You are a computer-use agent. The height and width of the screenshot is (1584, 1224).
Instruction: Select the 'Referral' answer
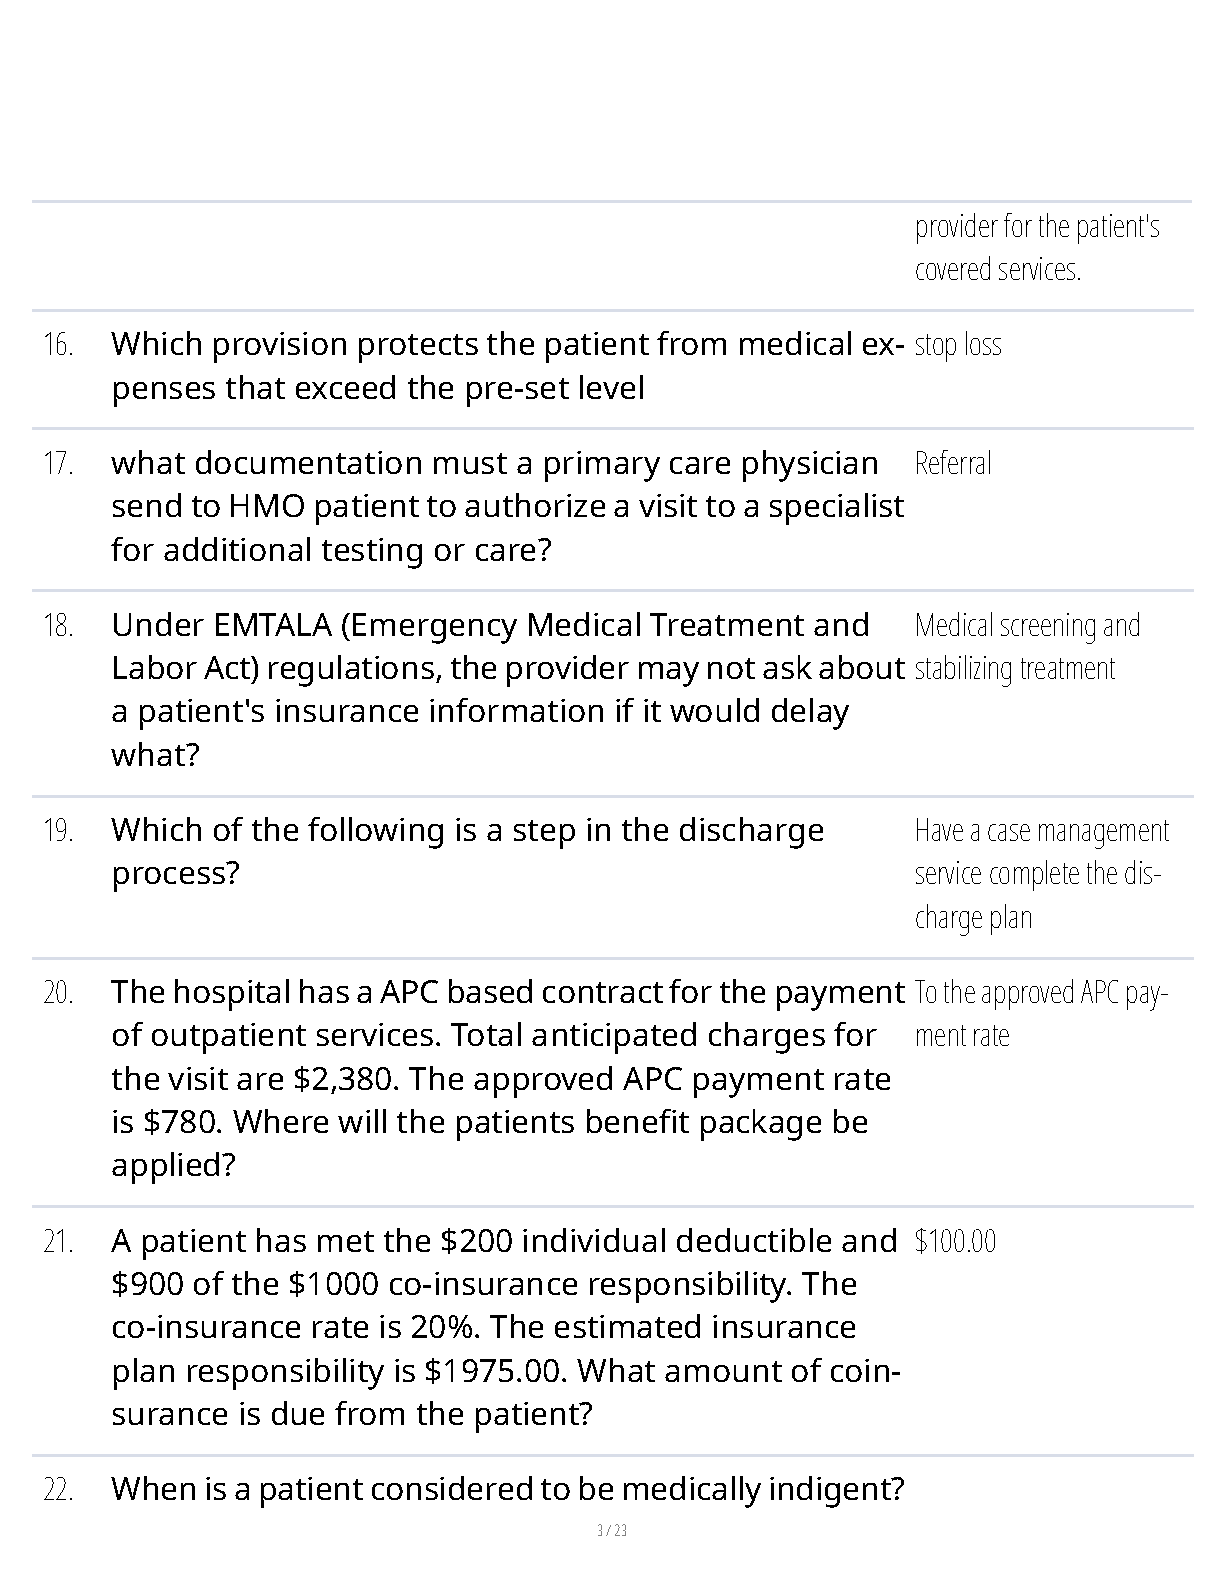pos(952,463)
